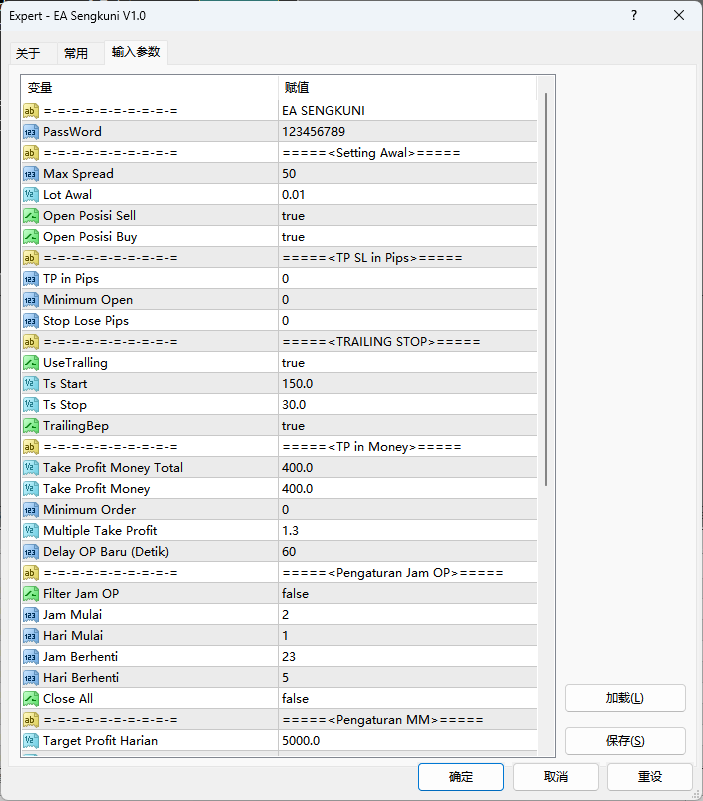The image size is (703, 801).
Task: Click the icon beside Target Profit Harian
Action: (x=31, y=741)
